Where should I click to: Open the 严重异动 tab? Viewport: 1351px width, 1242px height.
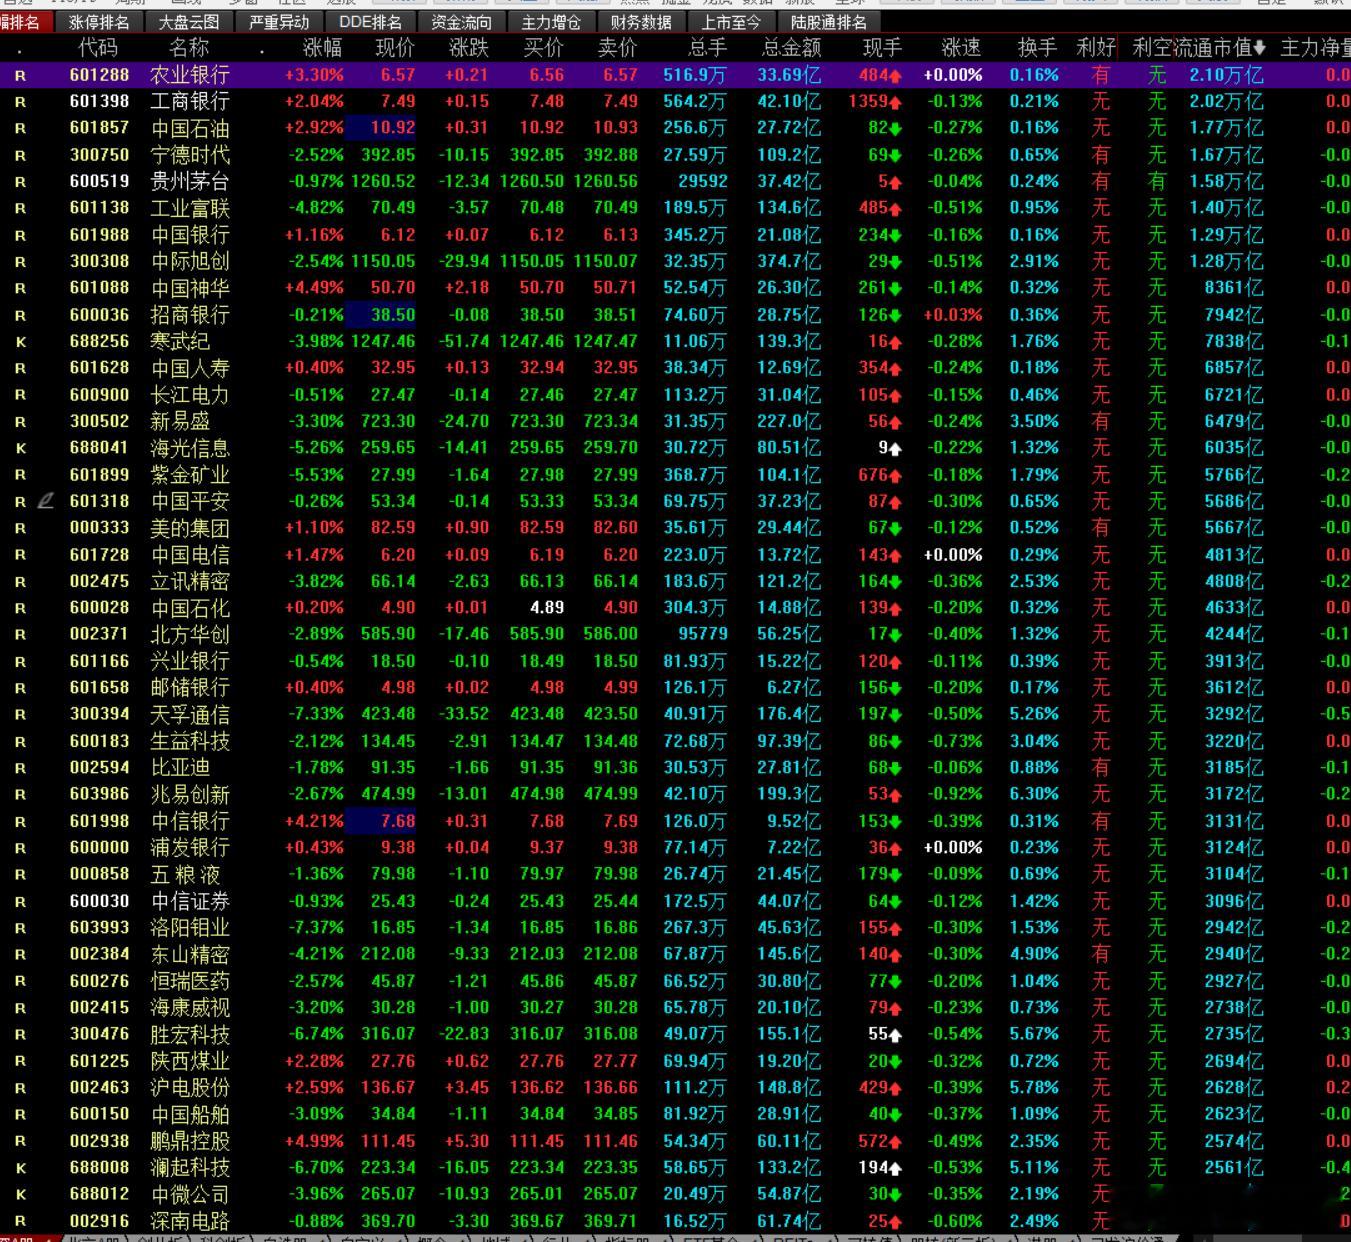point(279,22)
